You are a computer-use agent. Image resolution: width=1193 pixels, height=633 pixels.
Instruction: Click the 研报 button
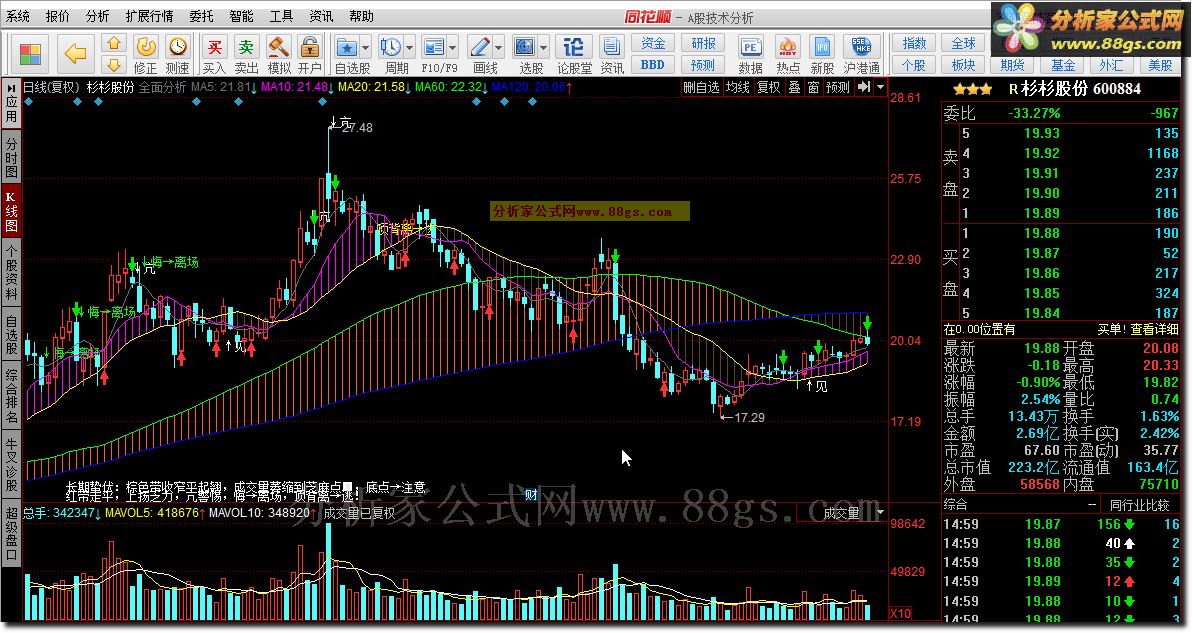[x=703, y=43]
